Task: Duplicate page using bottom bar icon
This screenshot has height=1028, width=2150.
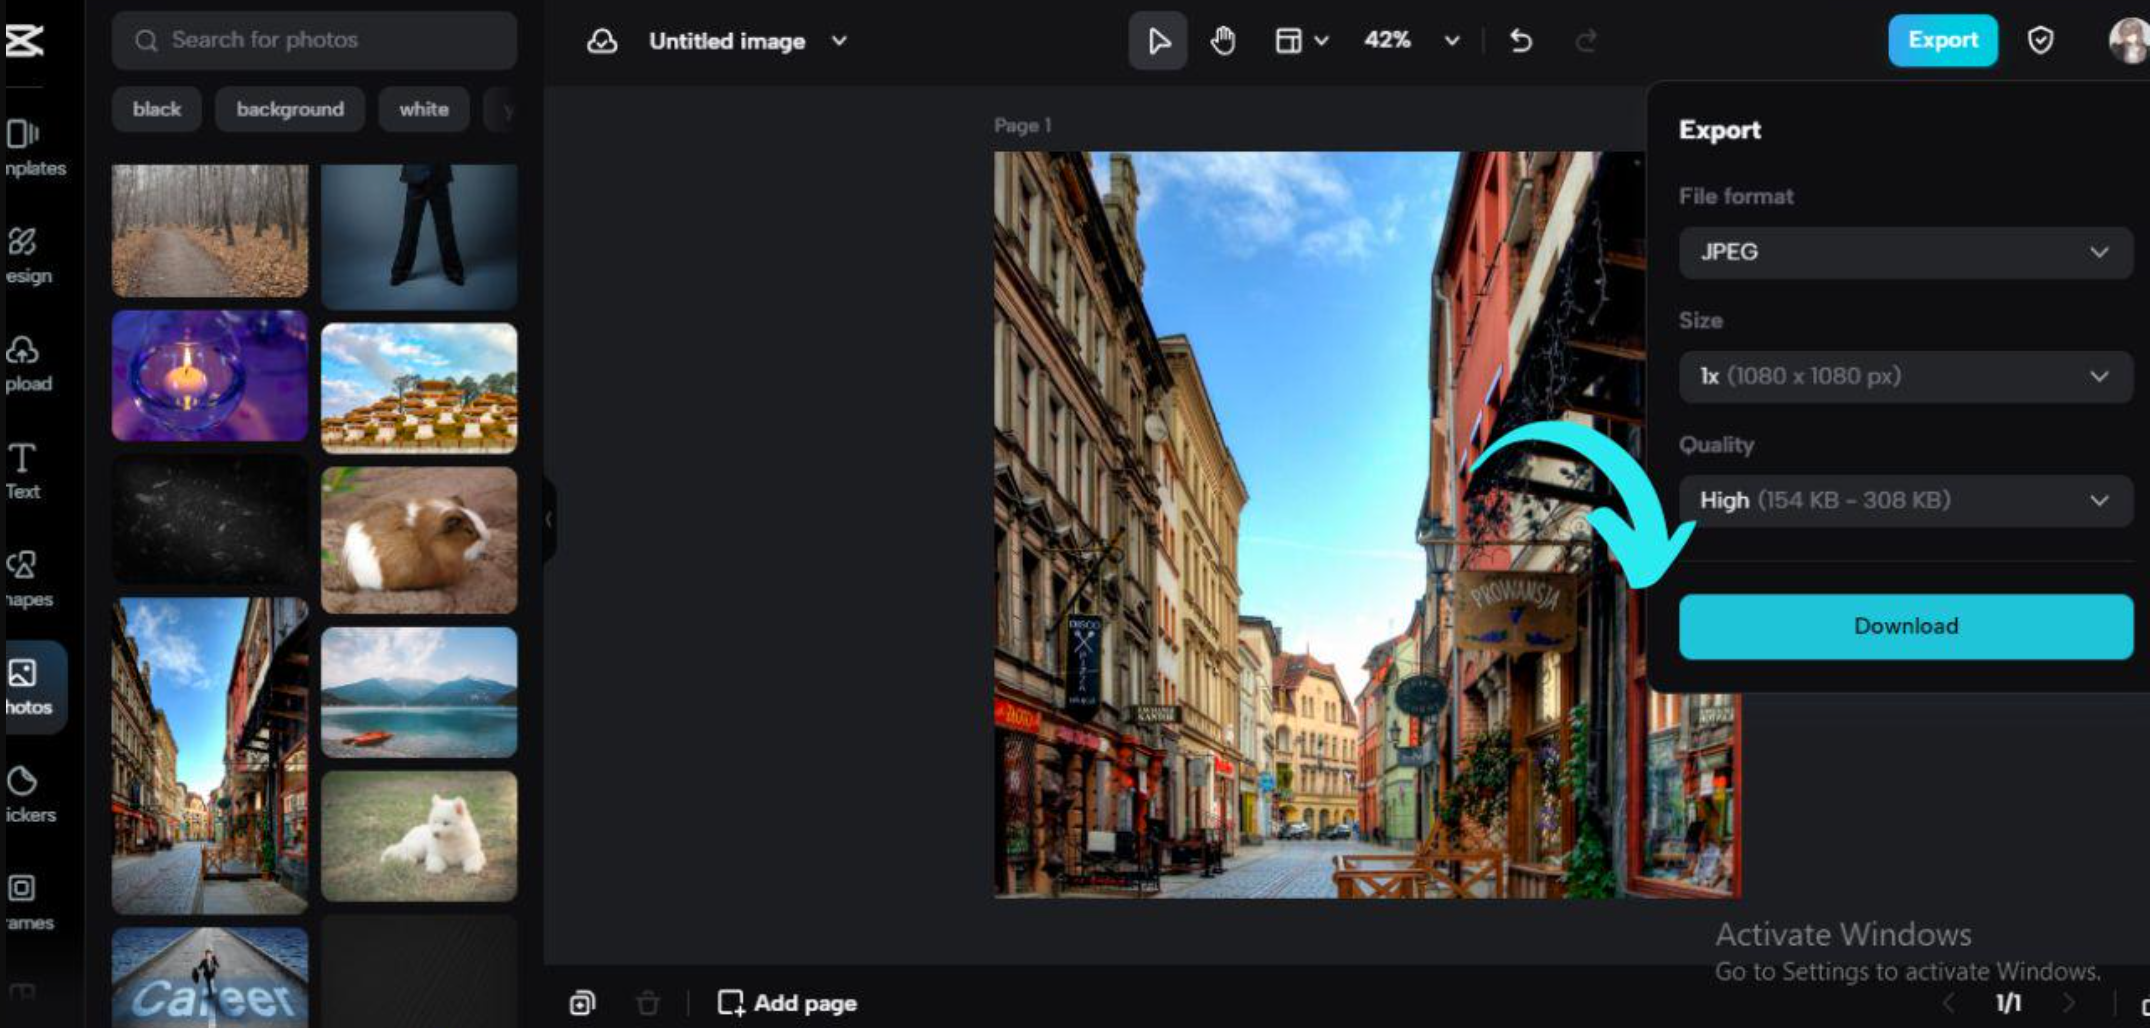Action: (x=582, y=1003)
